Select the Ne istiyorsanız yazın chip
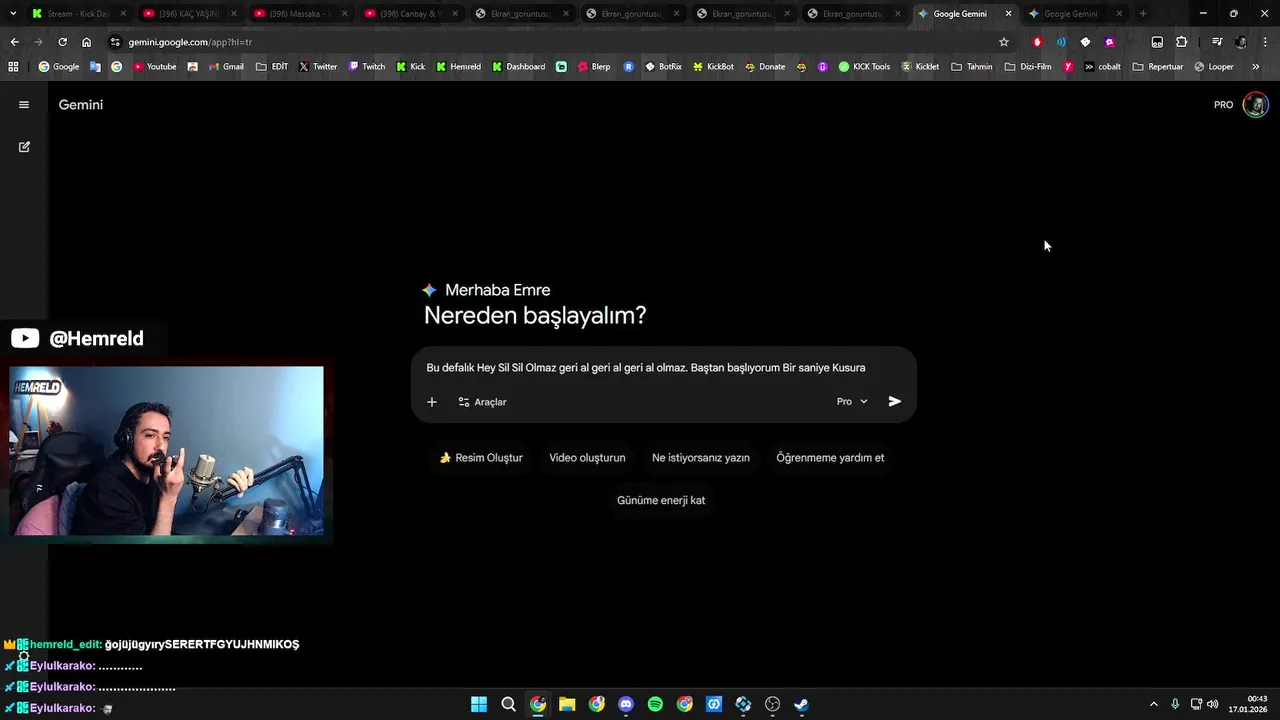The width and height of the screenshot is (1280, 720). [701, 458]
